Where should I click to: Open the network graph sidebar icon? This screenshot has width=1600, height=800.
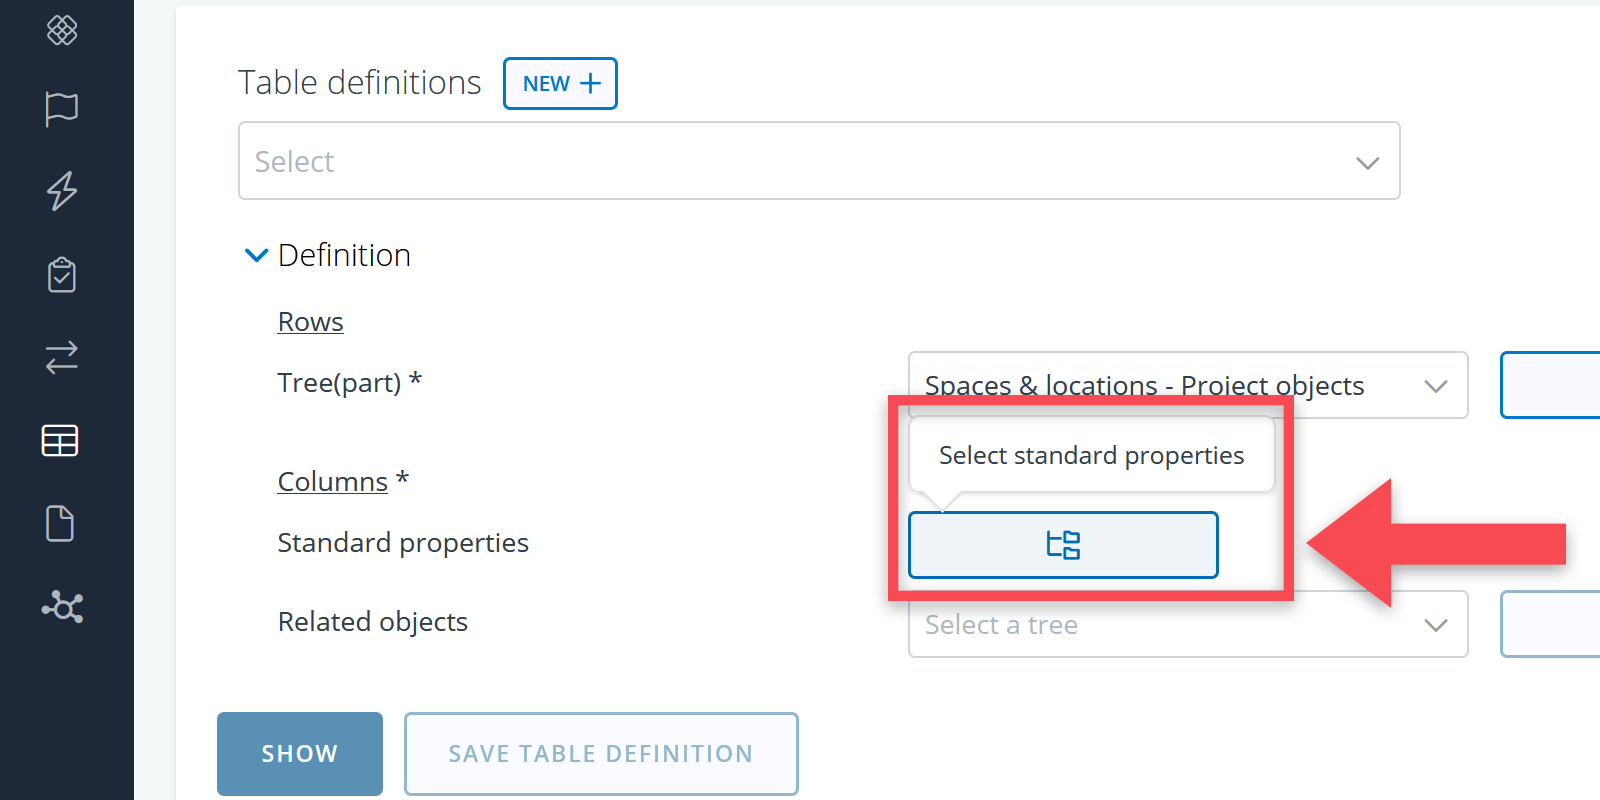point(62,606)
